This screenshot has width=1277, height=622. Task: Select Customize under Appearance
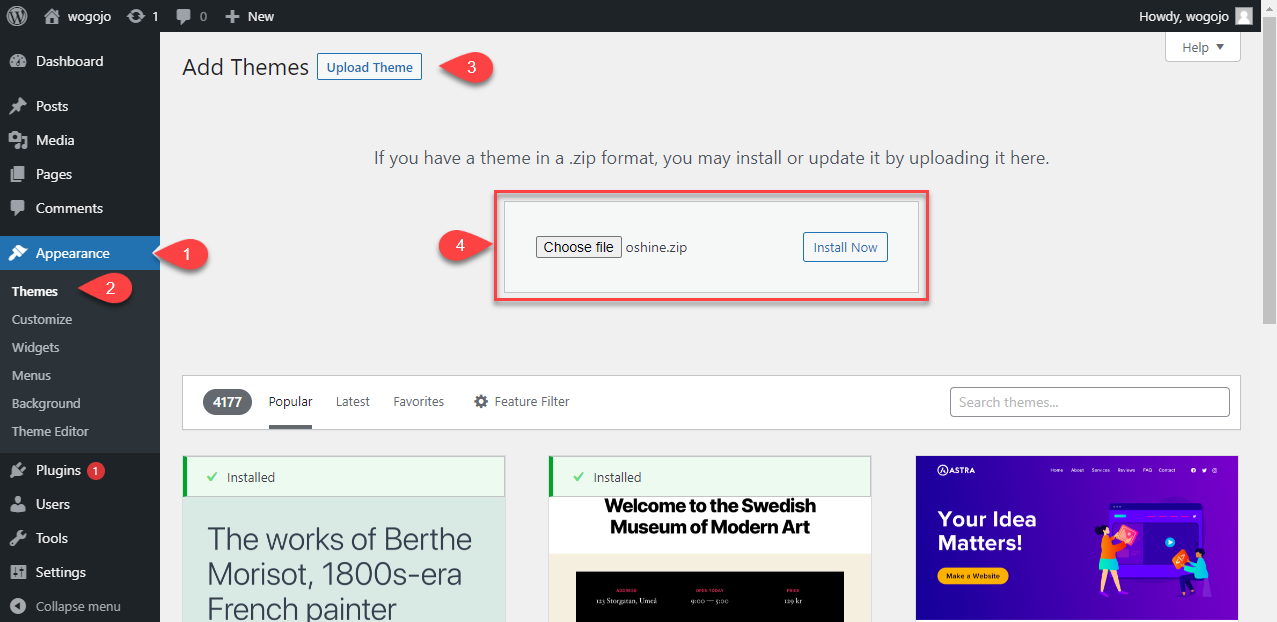42,319
